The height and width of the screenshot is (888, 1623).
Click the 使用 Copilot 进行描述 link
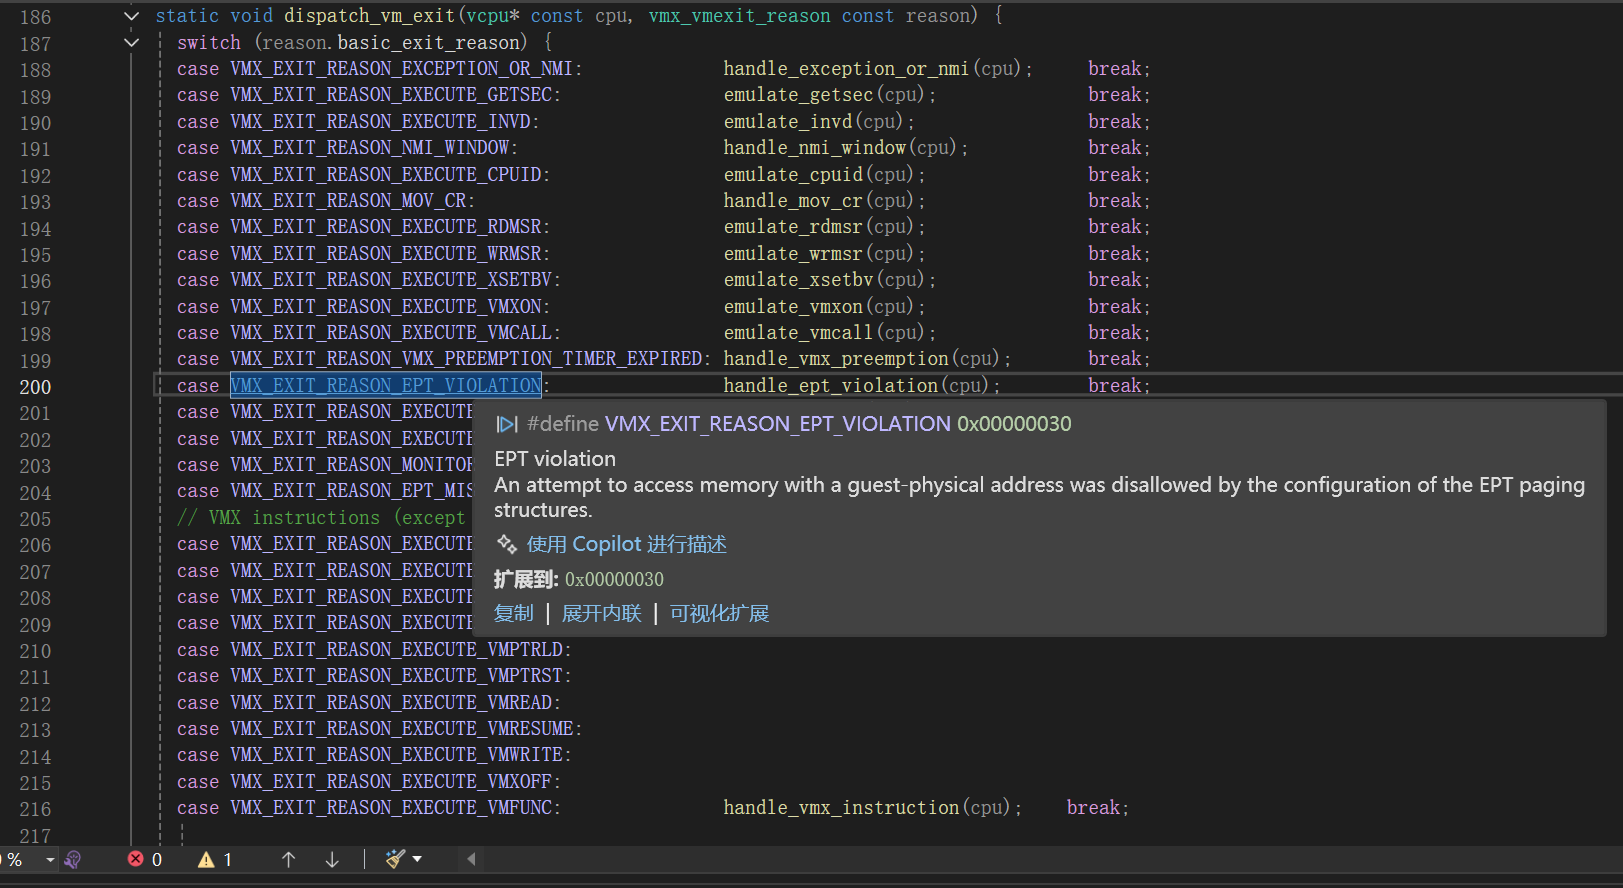tap(626, 544)
